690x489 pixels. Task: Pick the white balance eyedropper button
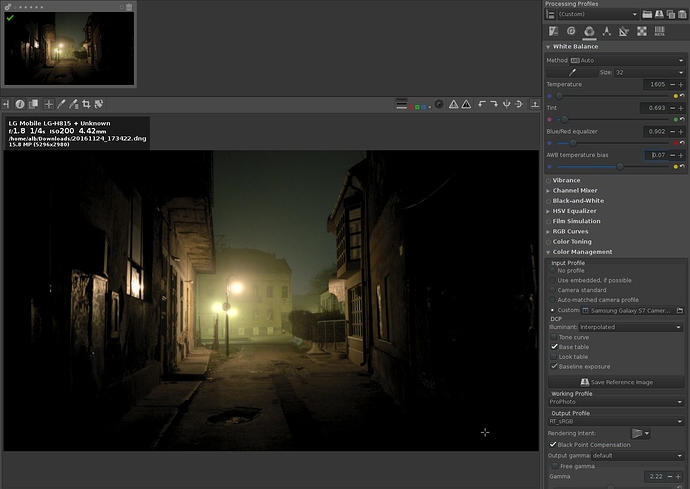click(x=573, y=72)
